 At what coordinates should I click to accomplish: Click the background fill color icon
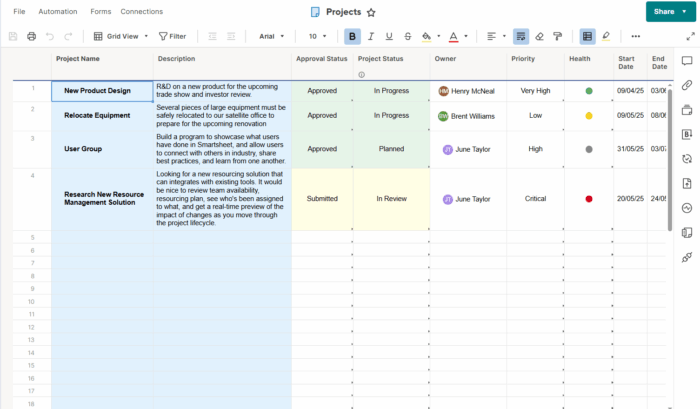(426, 37)
